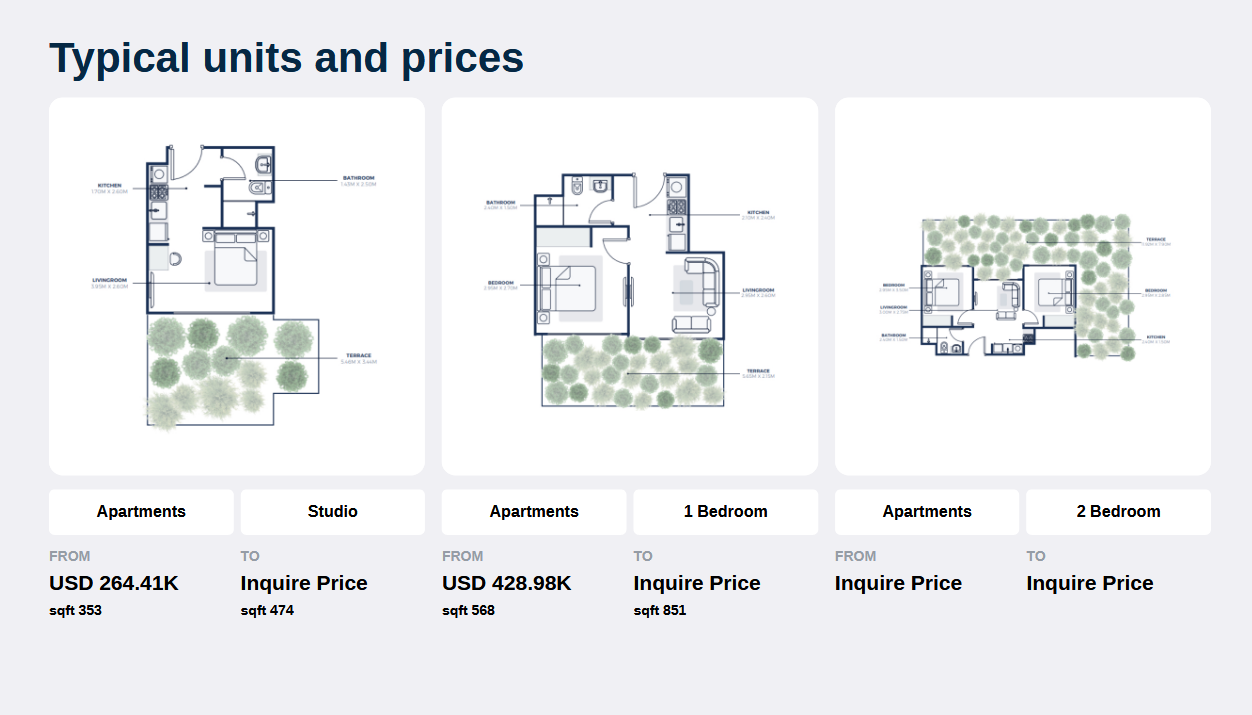Viewport: 1252px width, 715px height.
Task: Click the sqft 353 area label
Action: 76,610
